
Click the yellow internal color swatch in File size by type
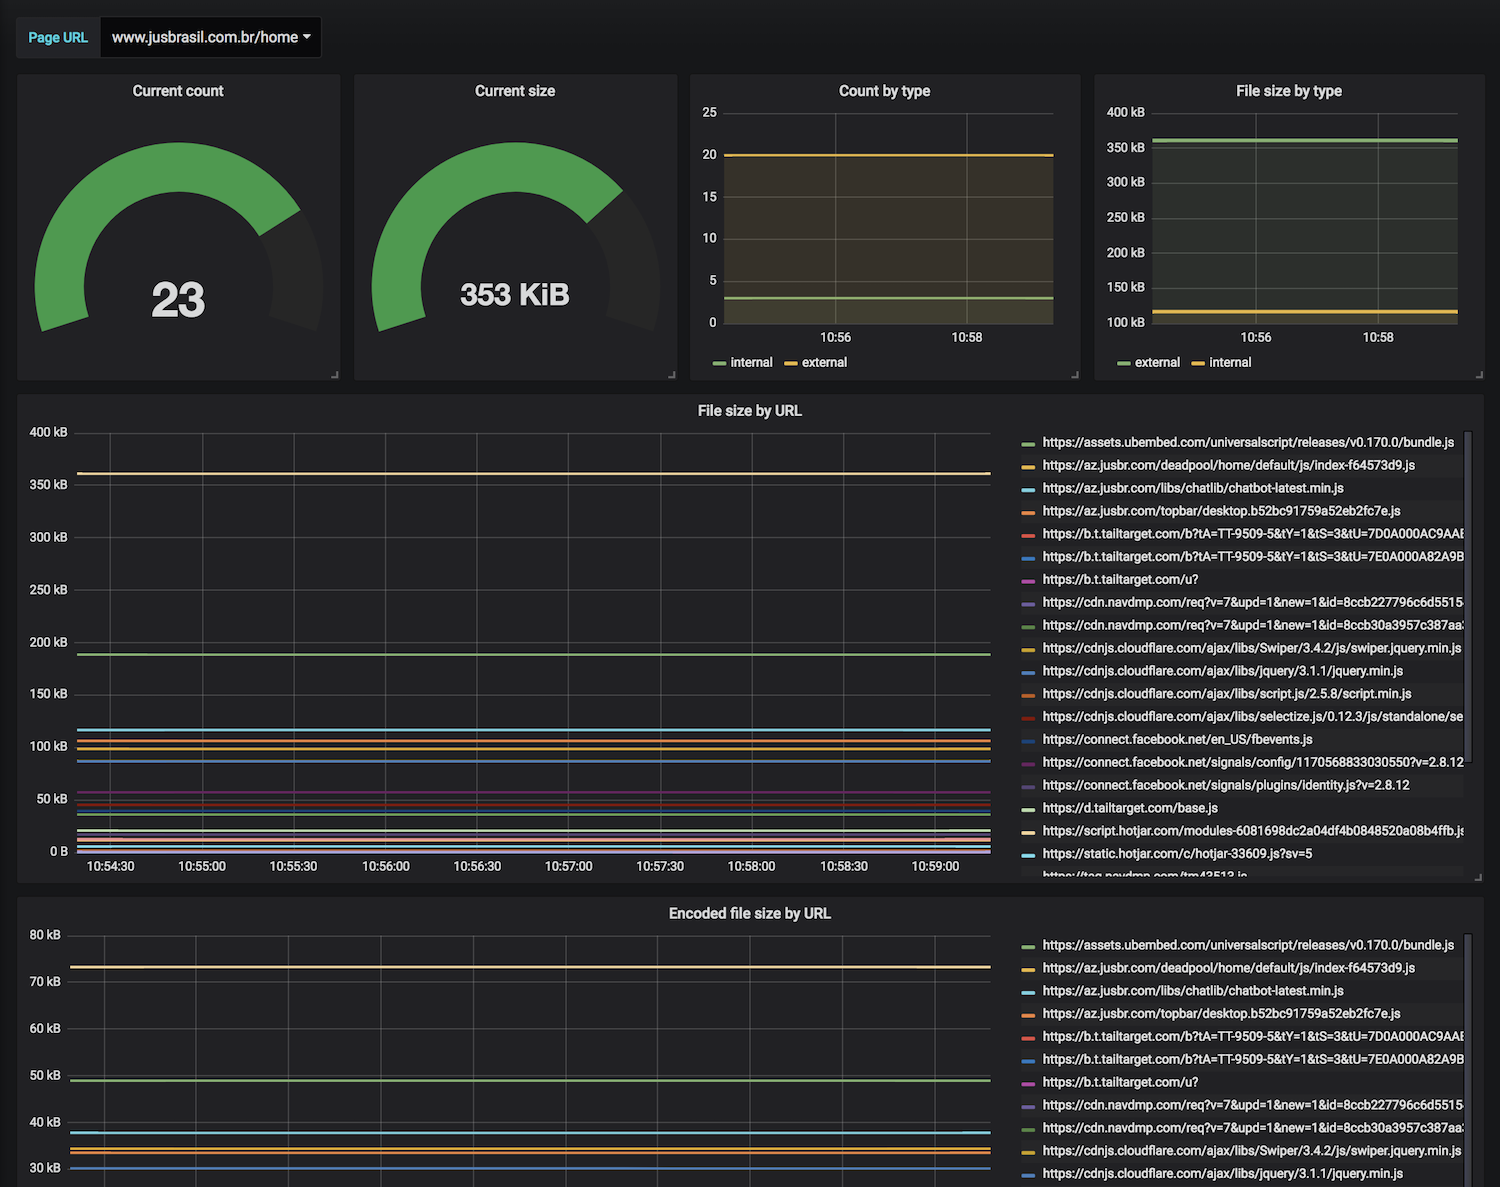(1197, 364)
